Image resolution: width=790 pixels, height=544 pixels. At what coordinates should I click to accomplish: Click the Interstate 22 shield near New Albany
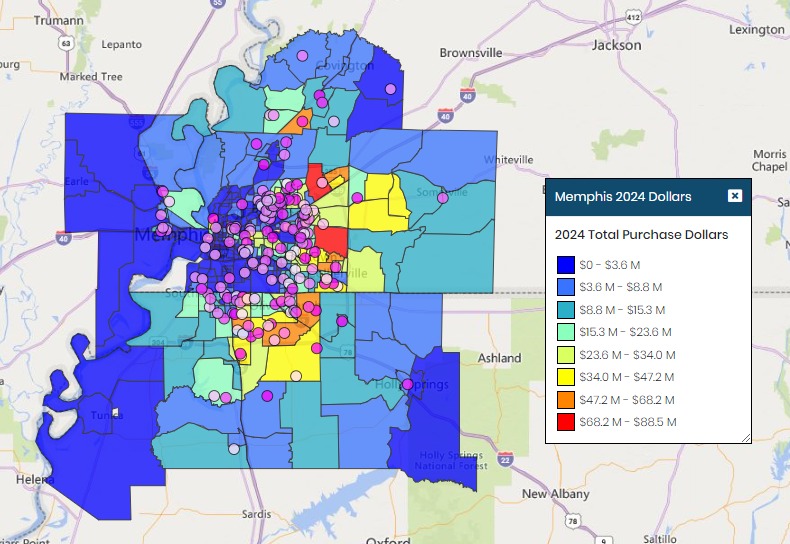pos(505,459)
